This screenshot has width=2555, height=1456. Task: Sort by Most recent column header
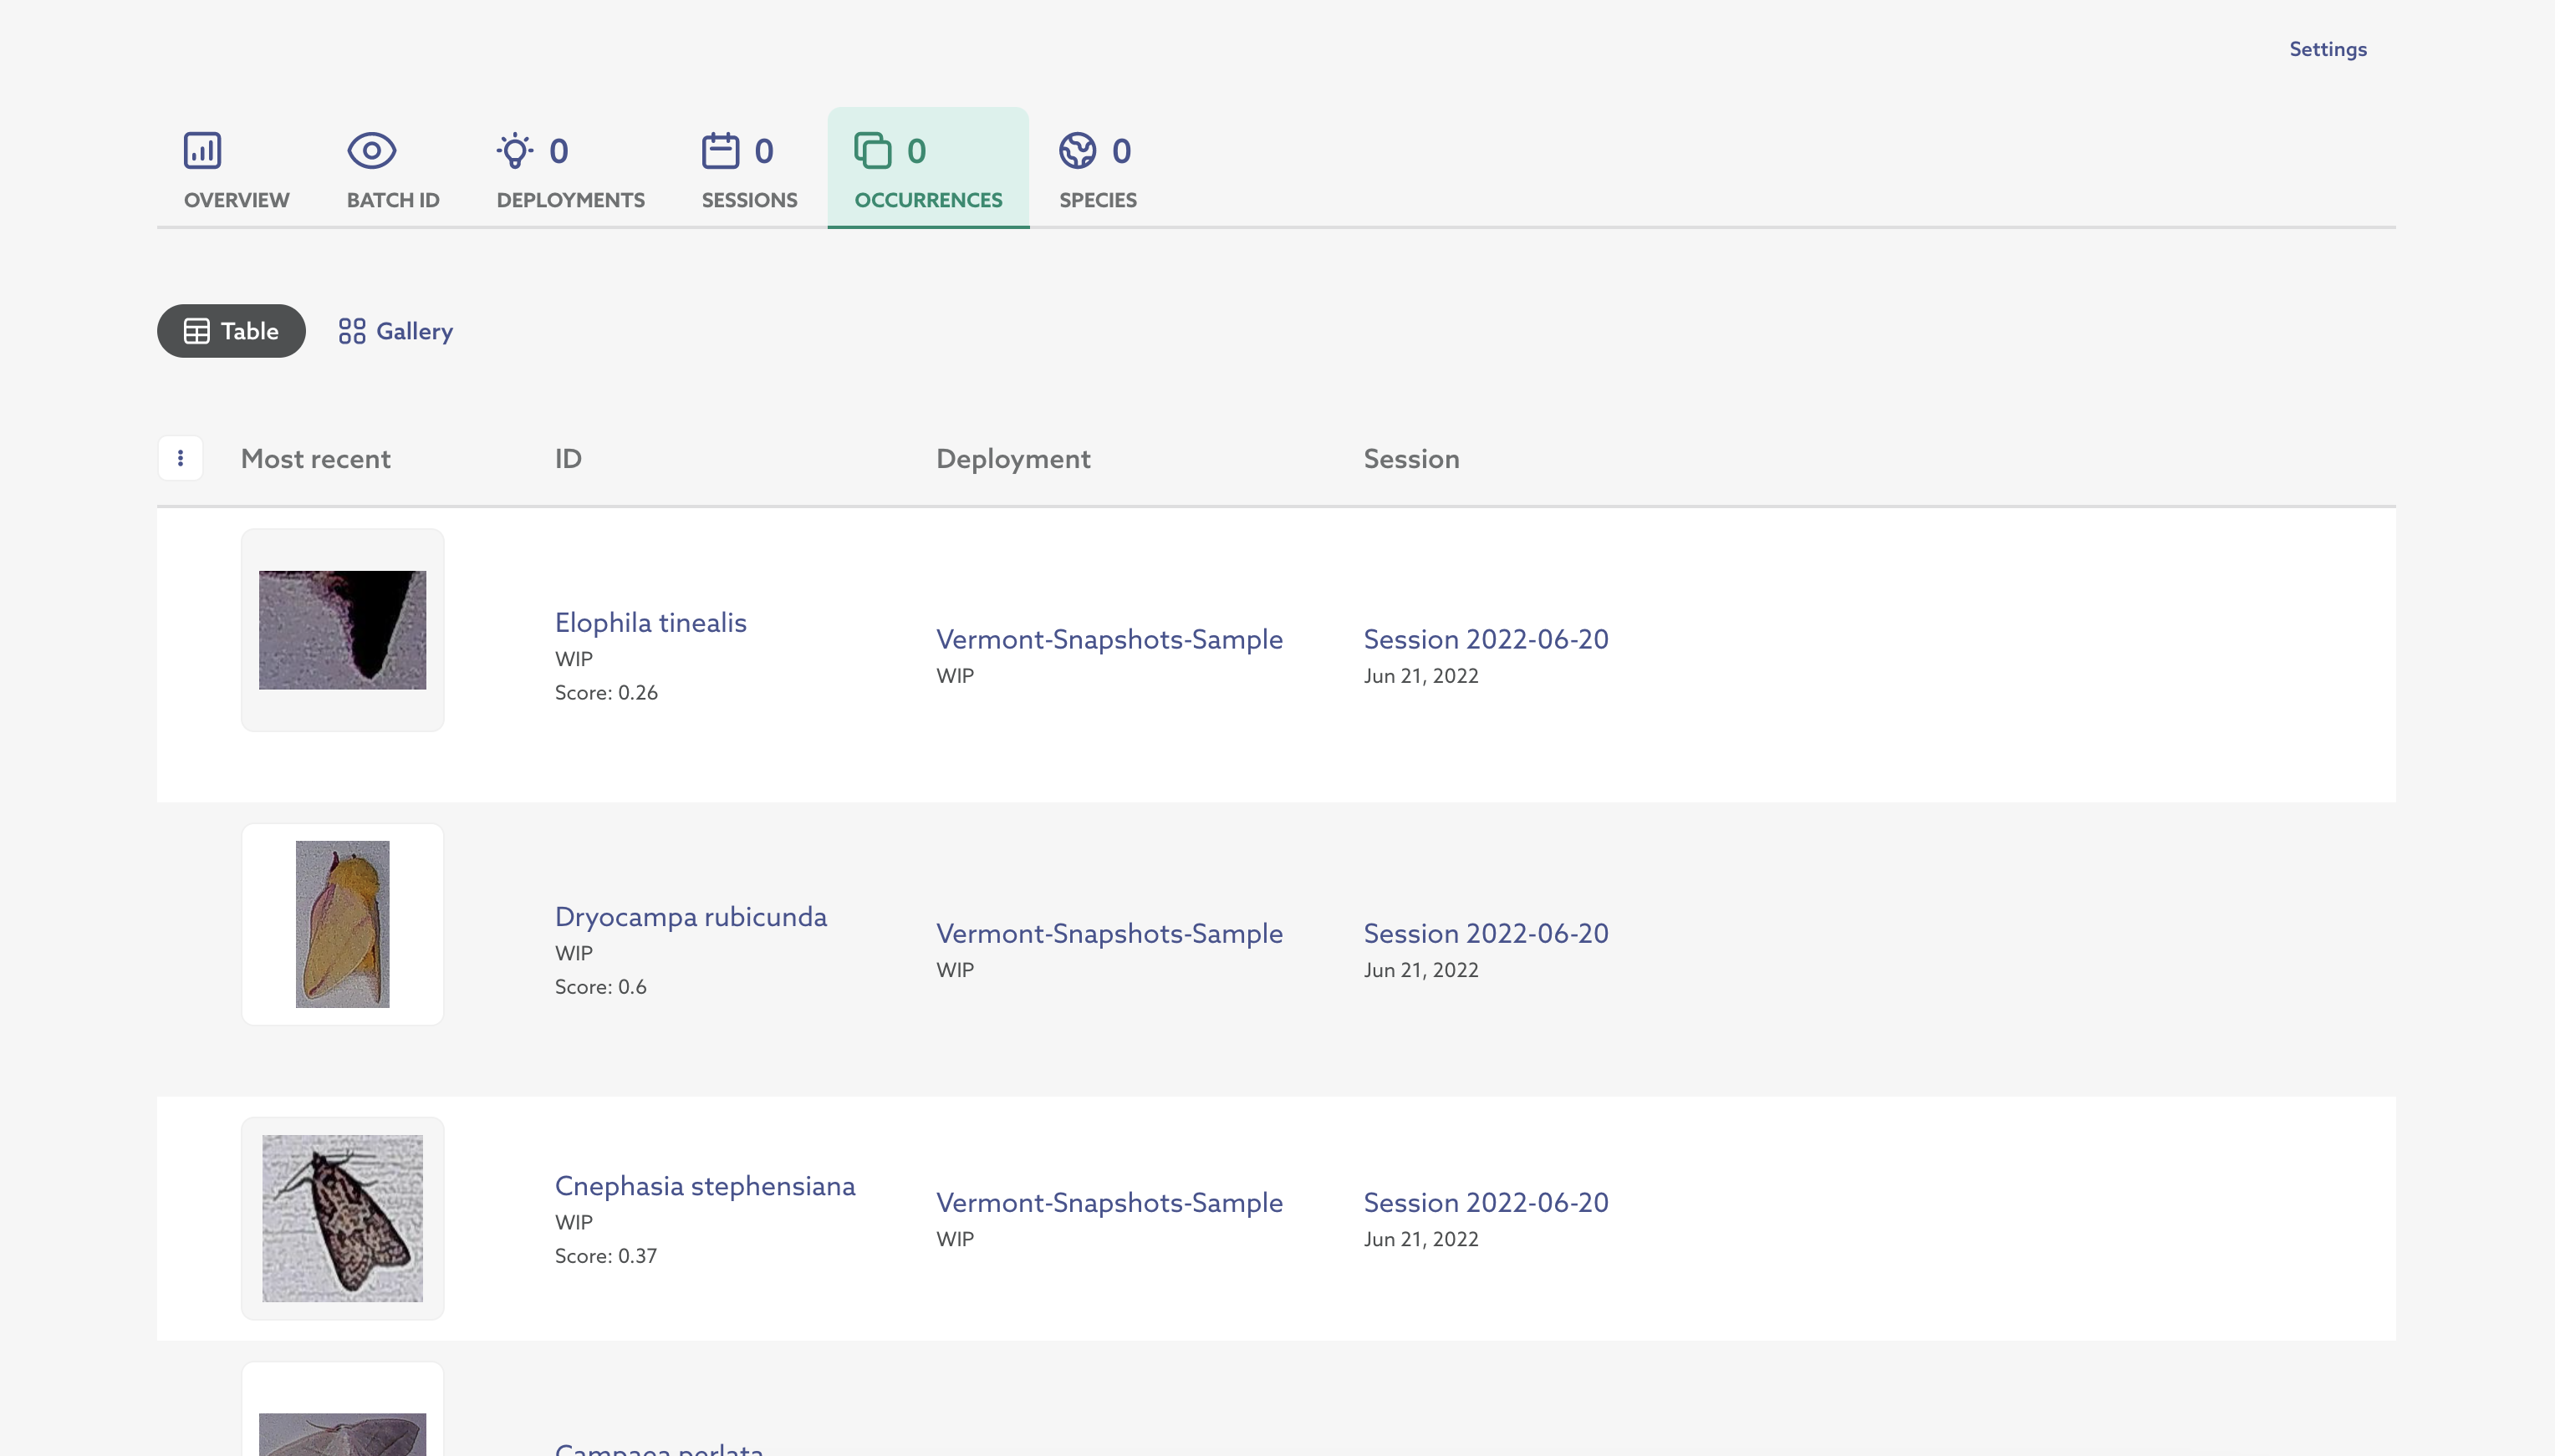(315, 459)
